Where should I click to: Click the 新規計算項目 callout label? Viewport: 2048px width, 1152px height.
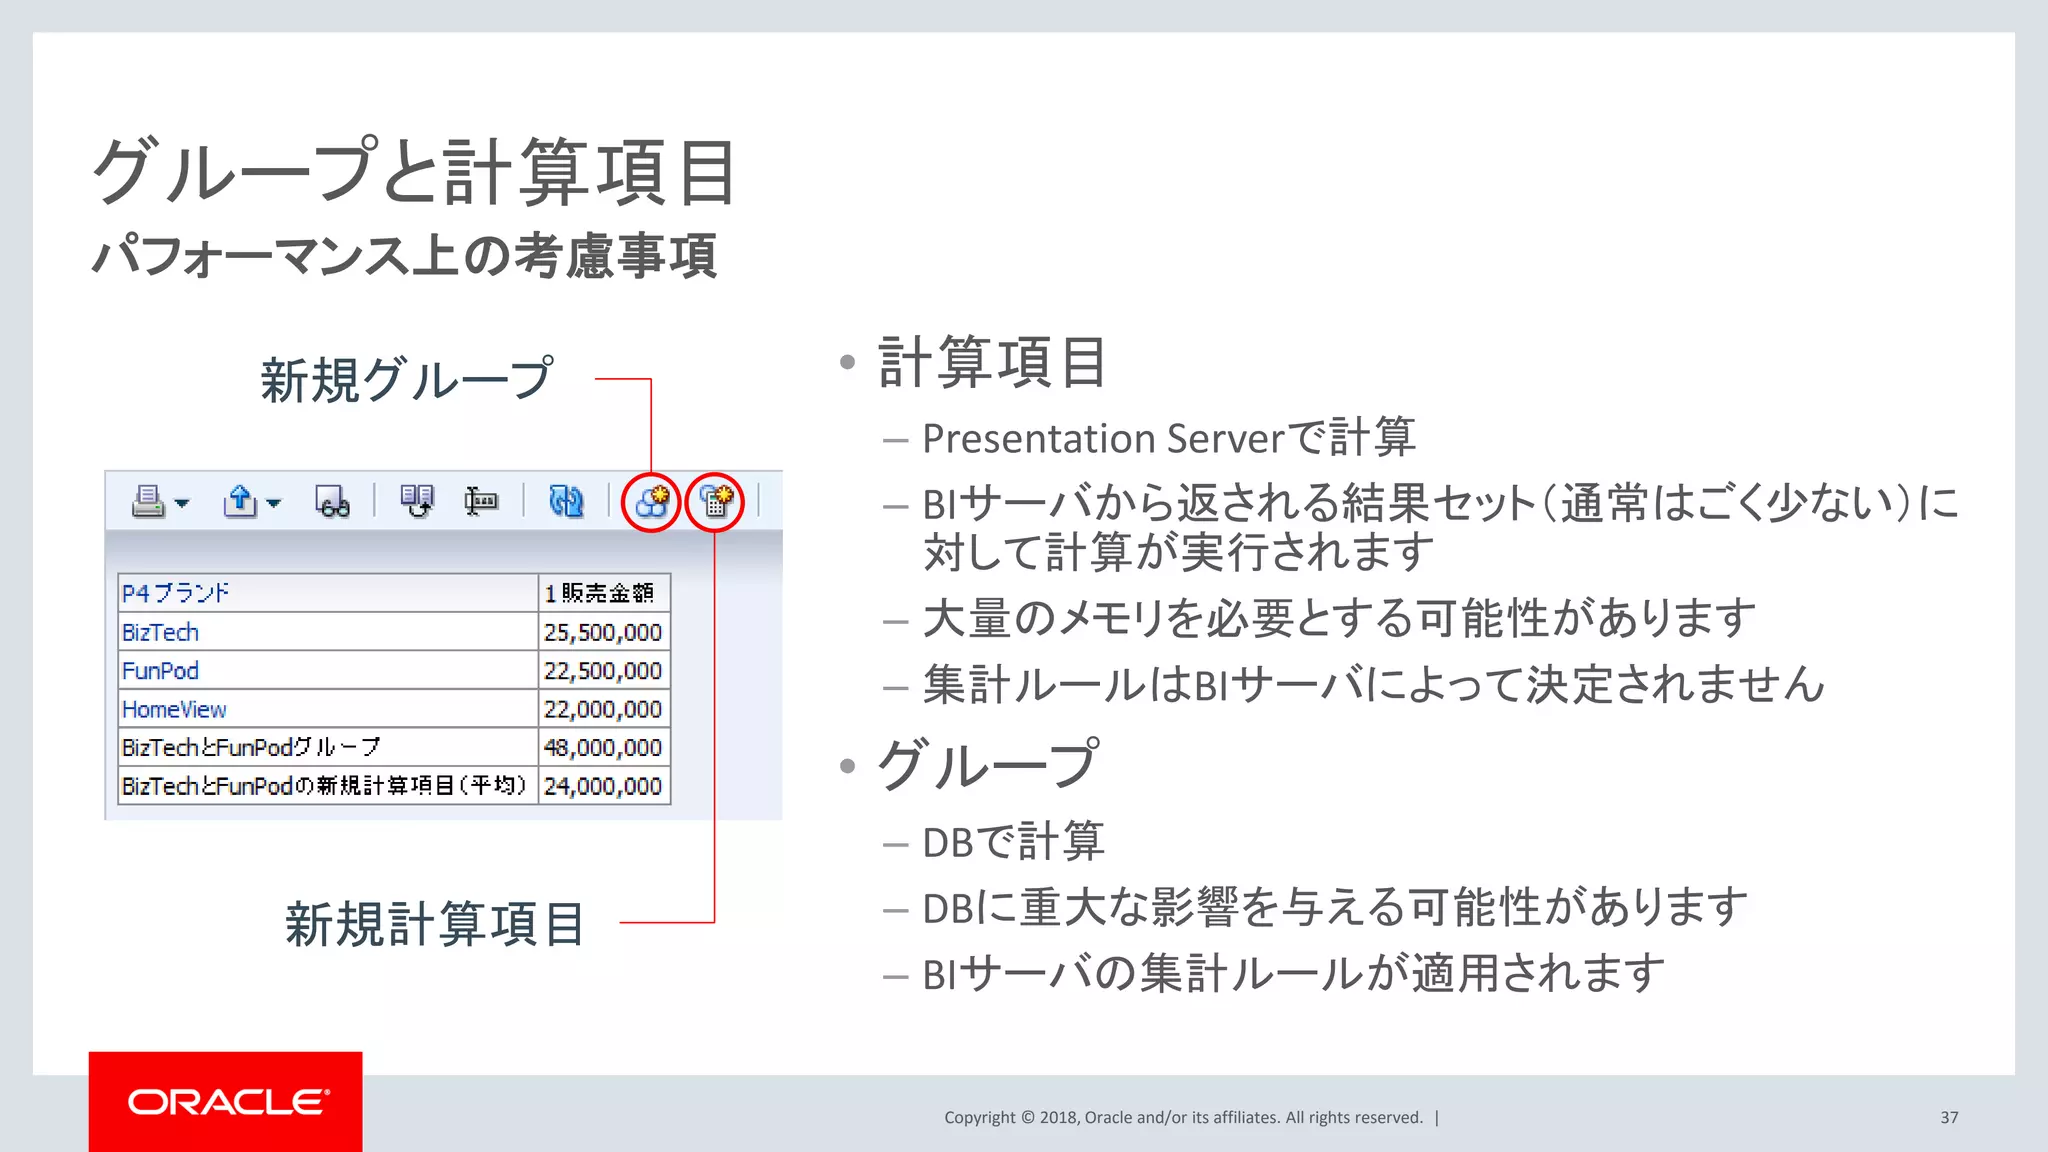(435, 924)
